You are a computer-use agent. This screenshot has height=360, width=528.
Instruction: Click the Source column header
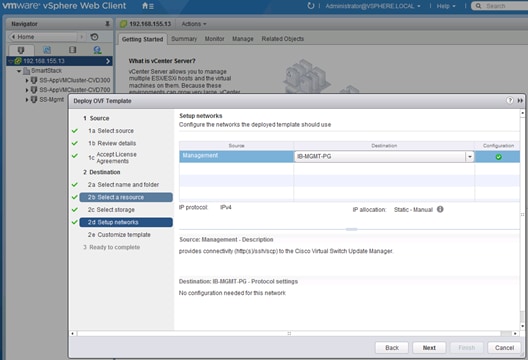pos(236,145)
